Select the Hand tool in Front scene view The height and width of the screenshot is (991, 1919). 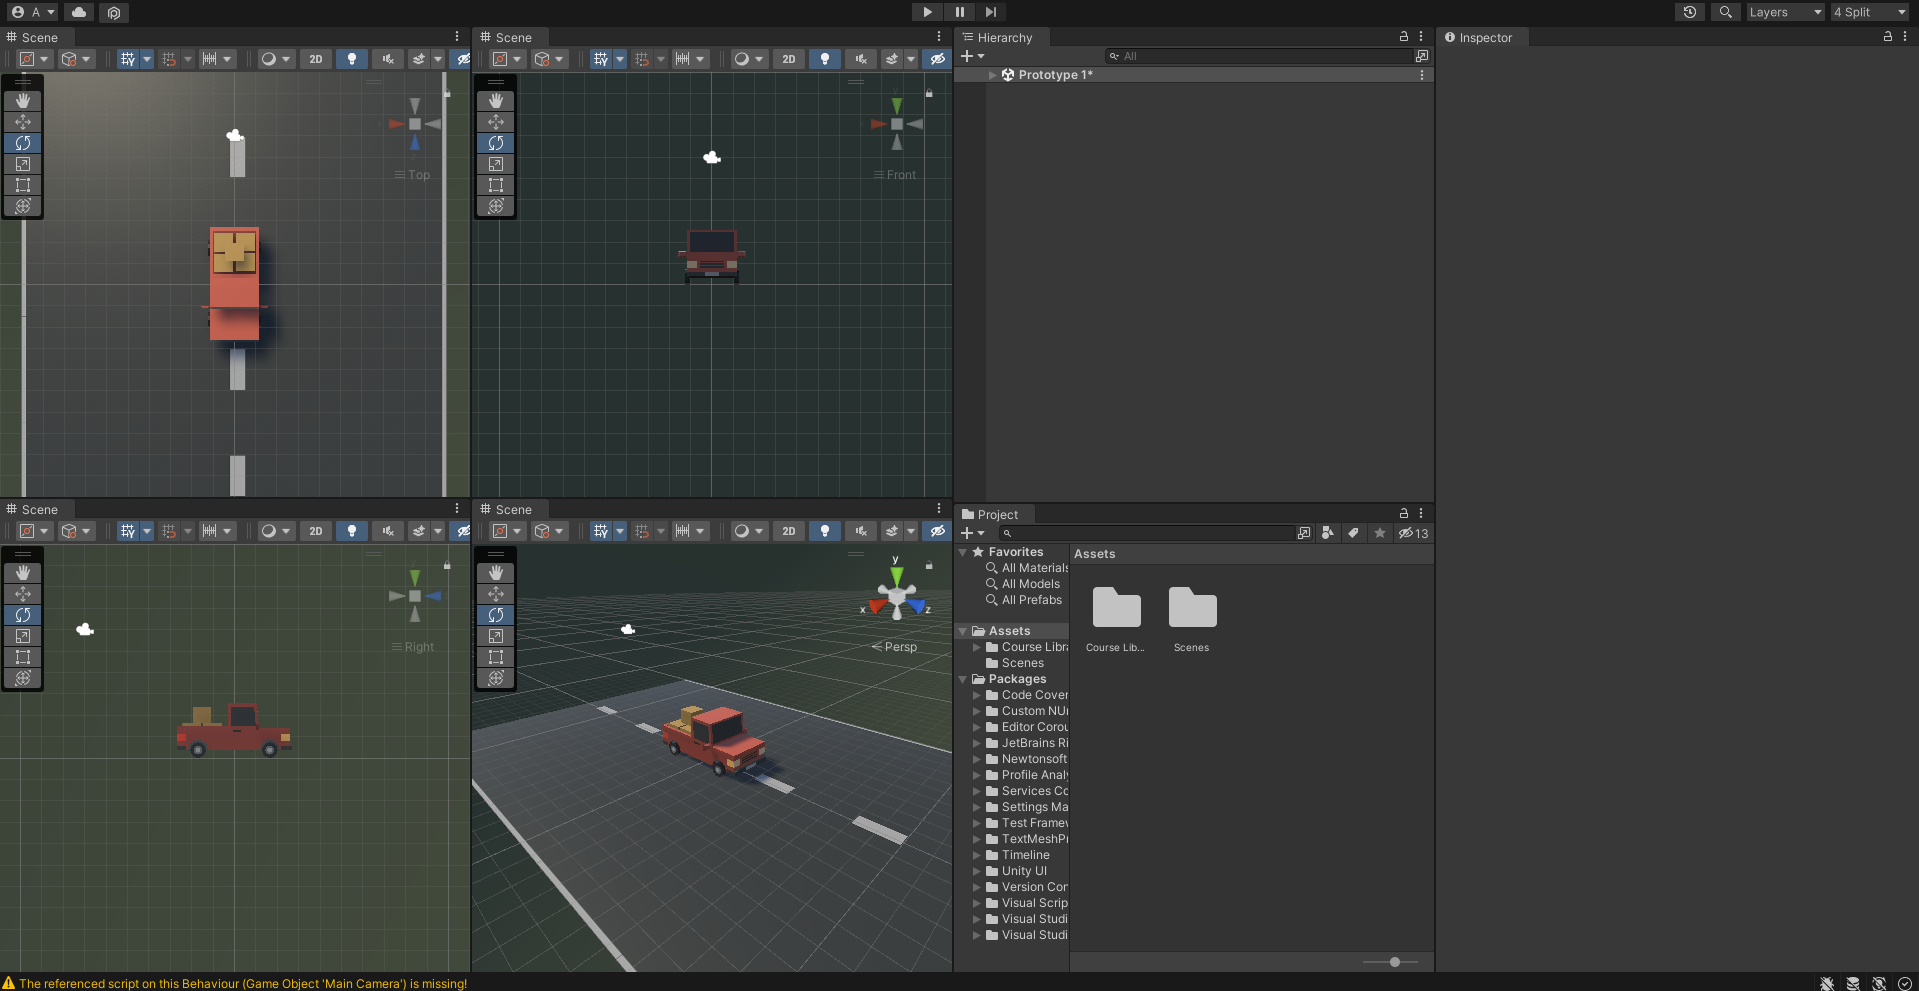point(496,101)
